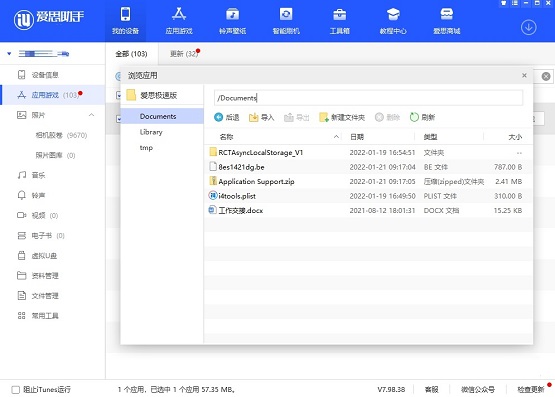The height and width of the screenshot is (397, 555).
Task: Click 微信公众号 in the status bar
Action: tap(477, 390)
